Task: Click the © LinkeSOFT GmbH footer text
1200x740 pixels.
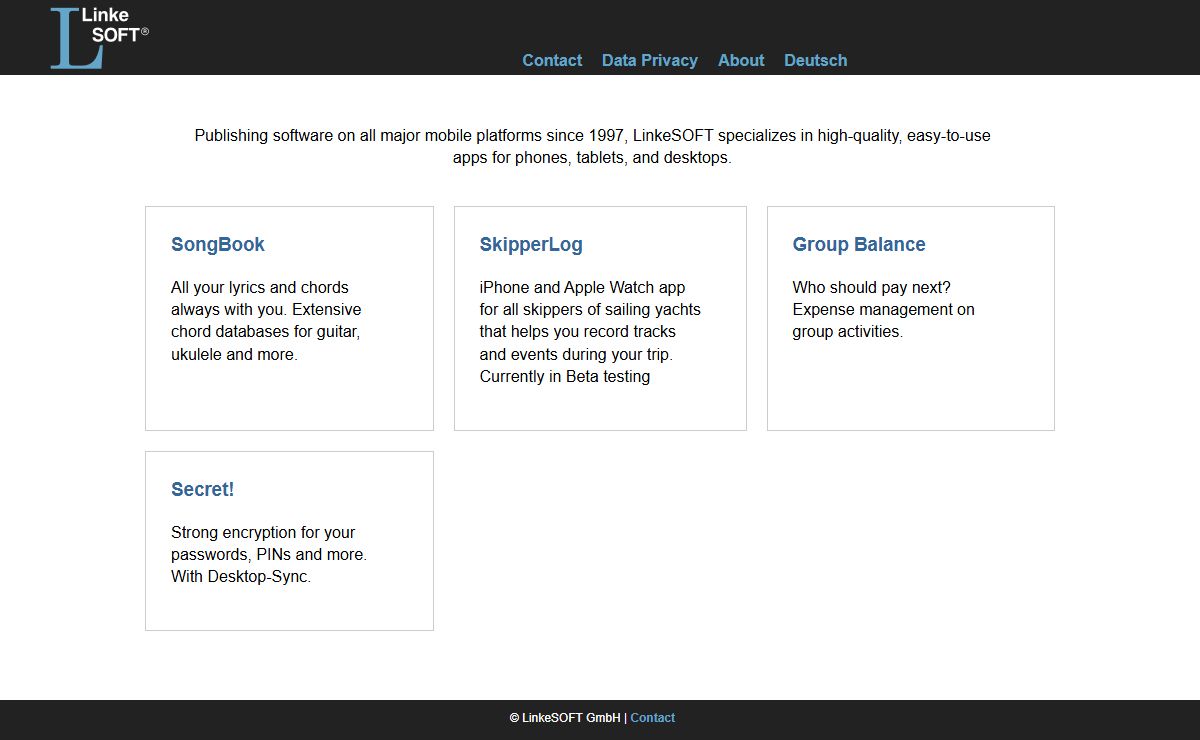Action: [x=565, y=718]
